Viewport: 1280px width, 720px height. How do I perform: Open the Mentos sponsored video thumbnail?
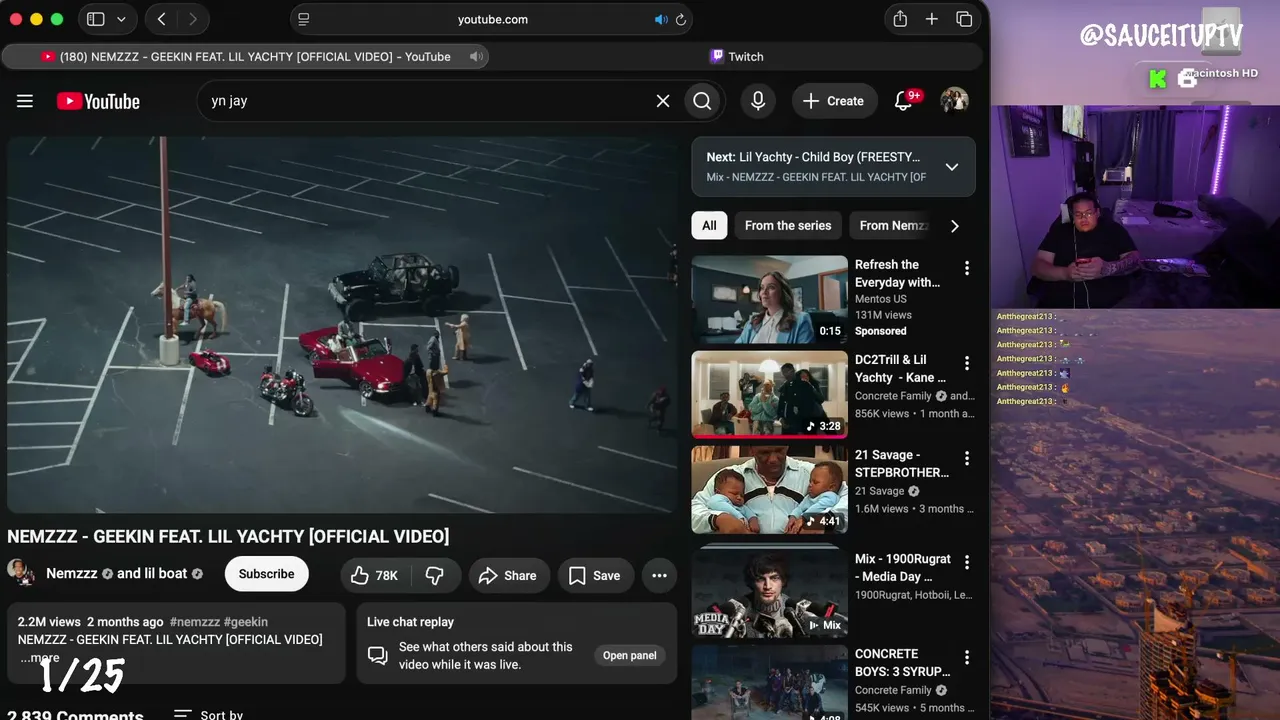[x=769, y=300]
